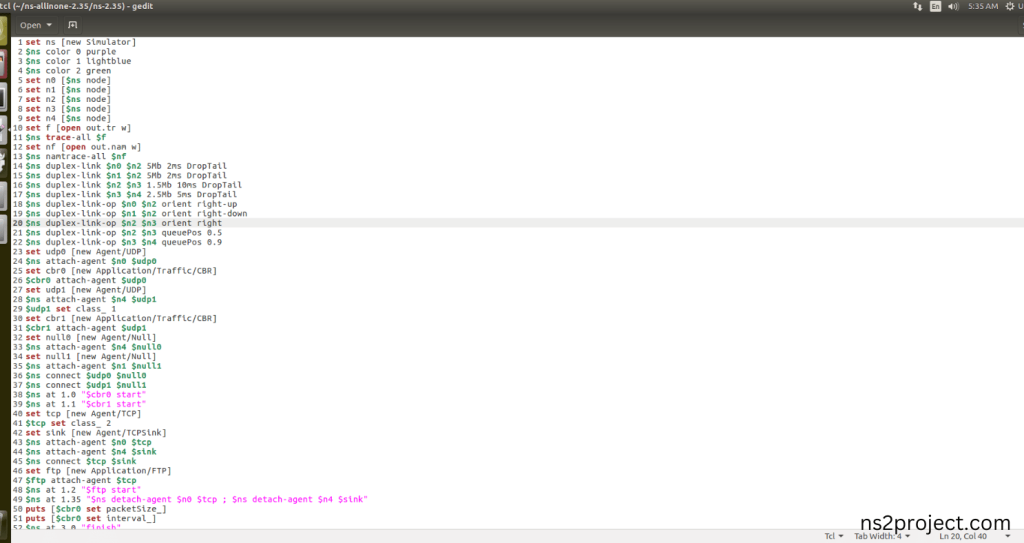Open the network connections indicator
Viewport: 1024px width, 543px height.
[918, 6]
